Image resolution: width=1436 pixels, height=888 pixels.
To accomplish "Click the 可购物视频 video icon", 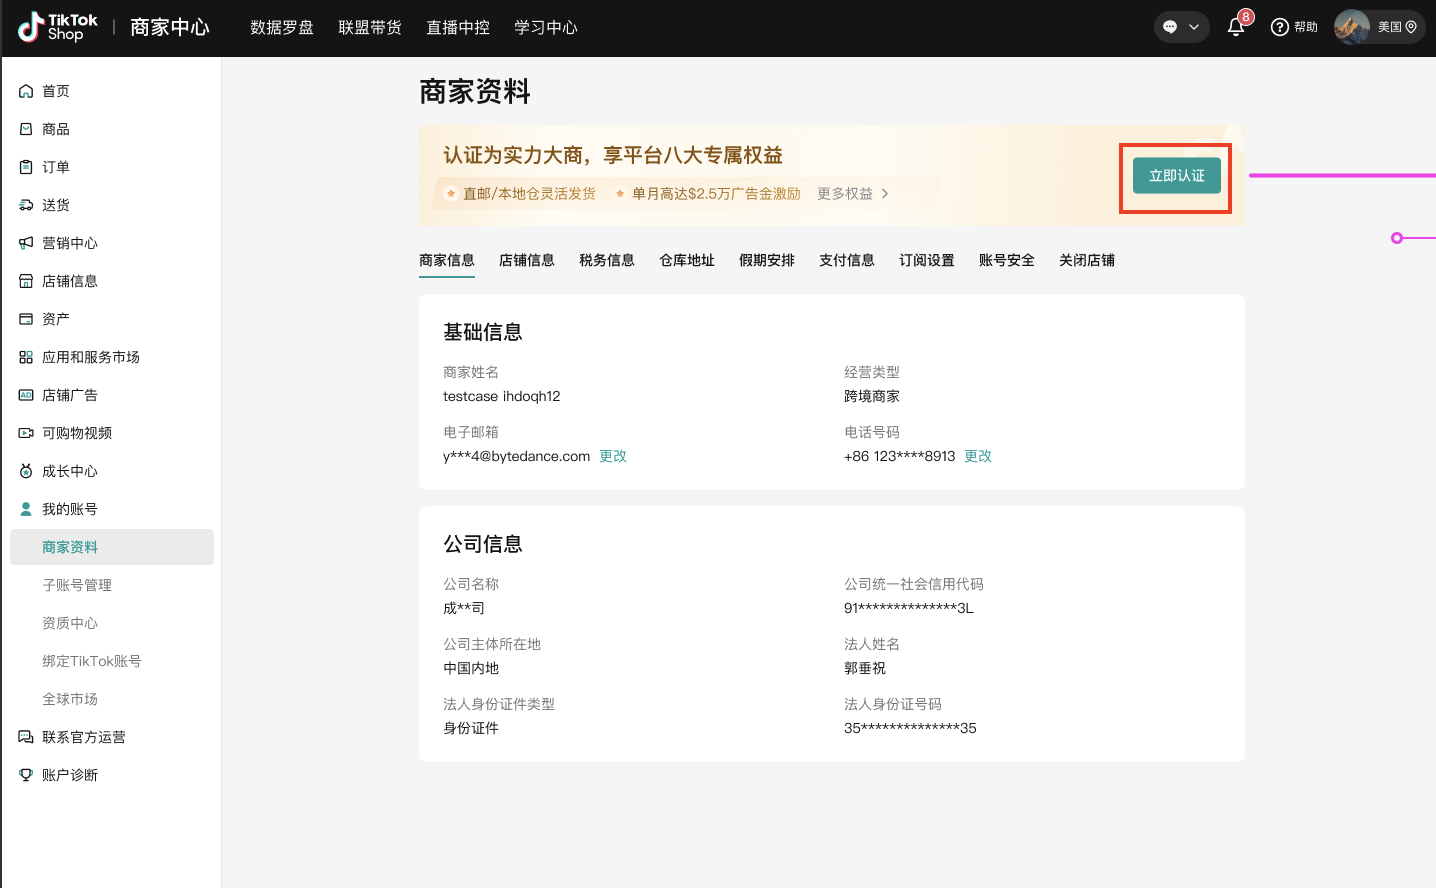I will coord(26,433).
